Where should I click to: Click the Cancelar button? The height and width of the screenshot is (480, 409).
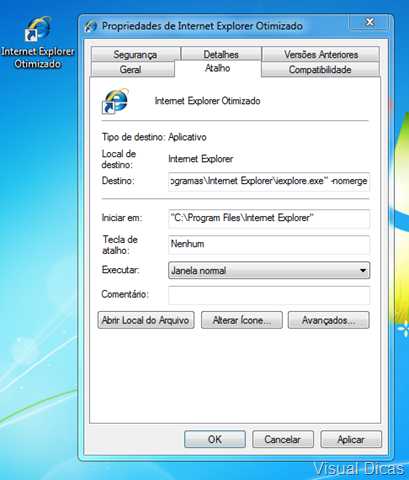tap(283, 439)
